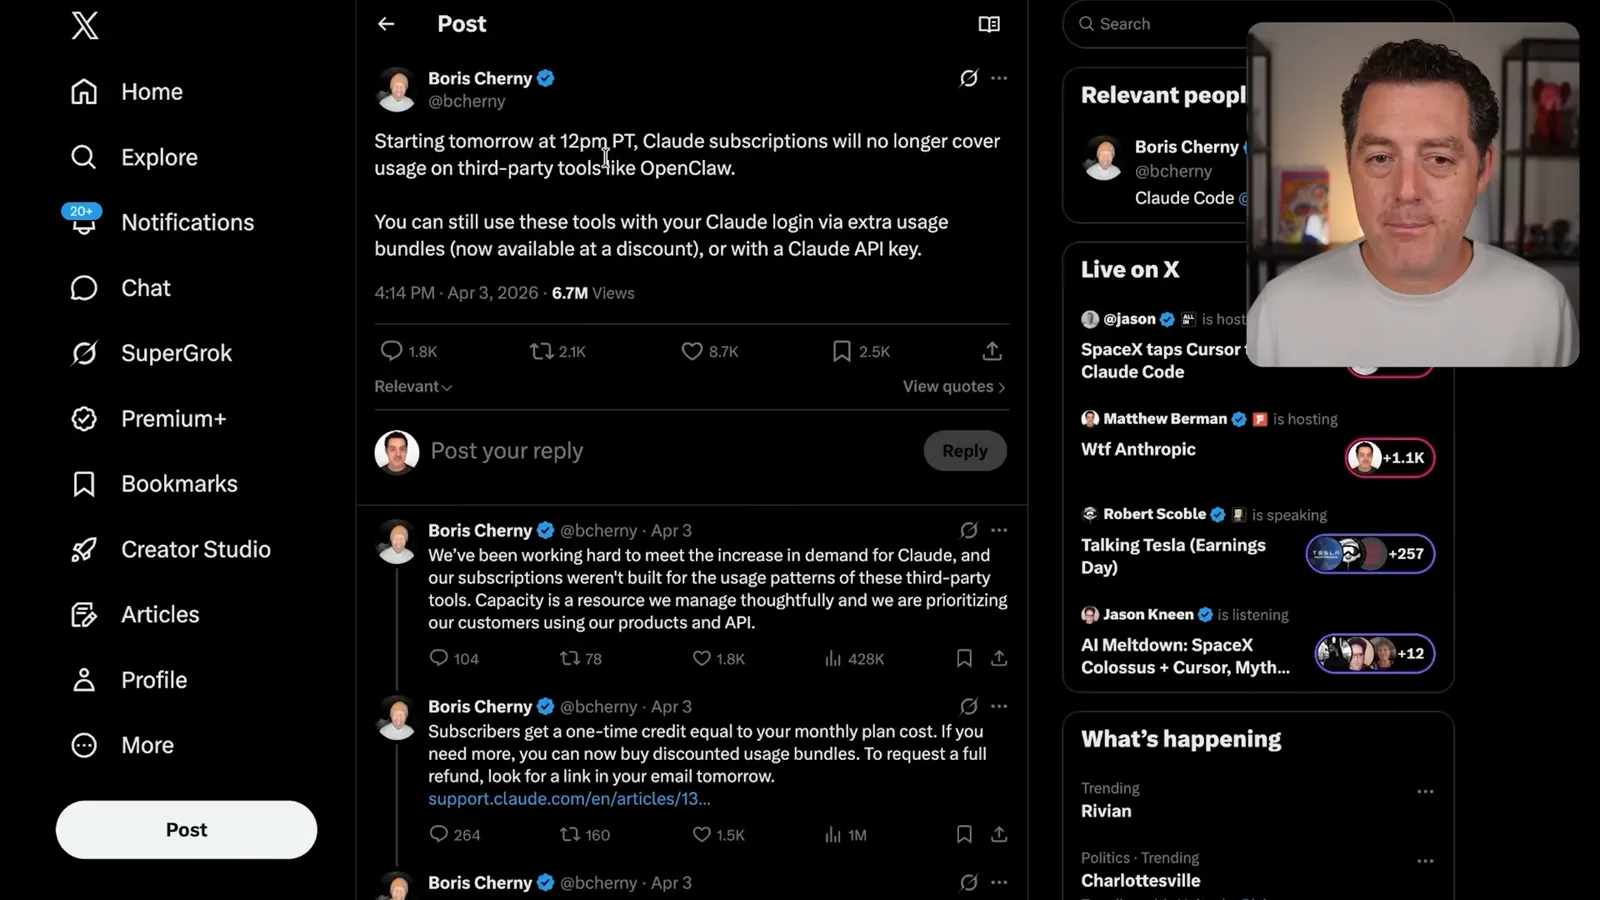
Task: Join the Wtf Anthropic live space
Action: tap(1390, 457)
